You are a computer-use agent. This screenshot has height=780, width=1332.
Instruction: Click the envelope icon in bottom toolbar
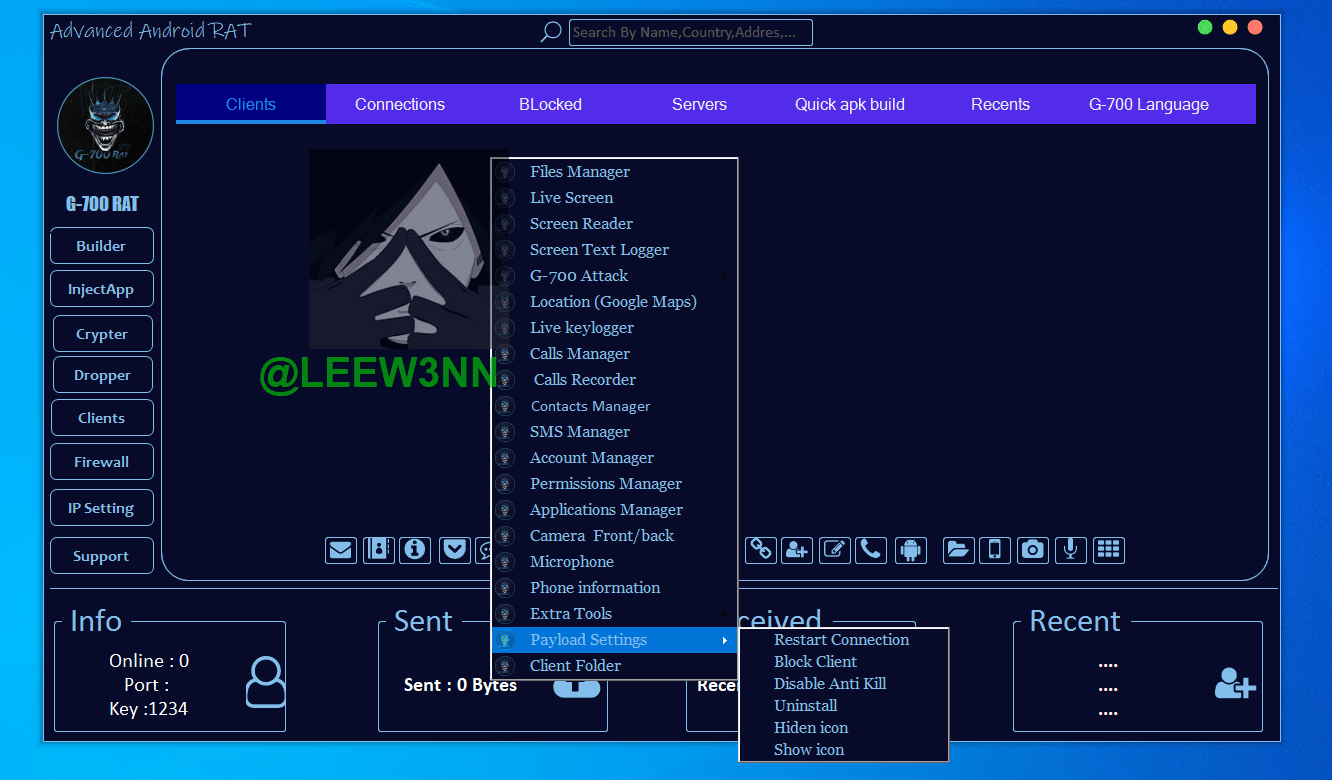pos(341,550)
